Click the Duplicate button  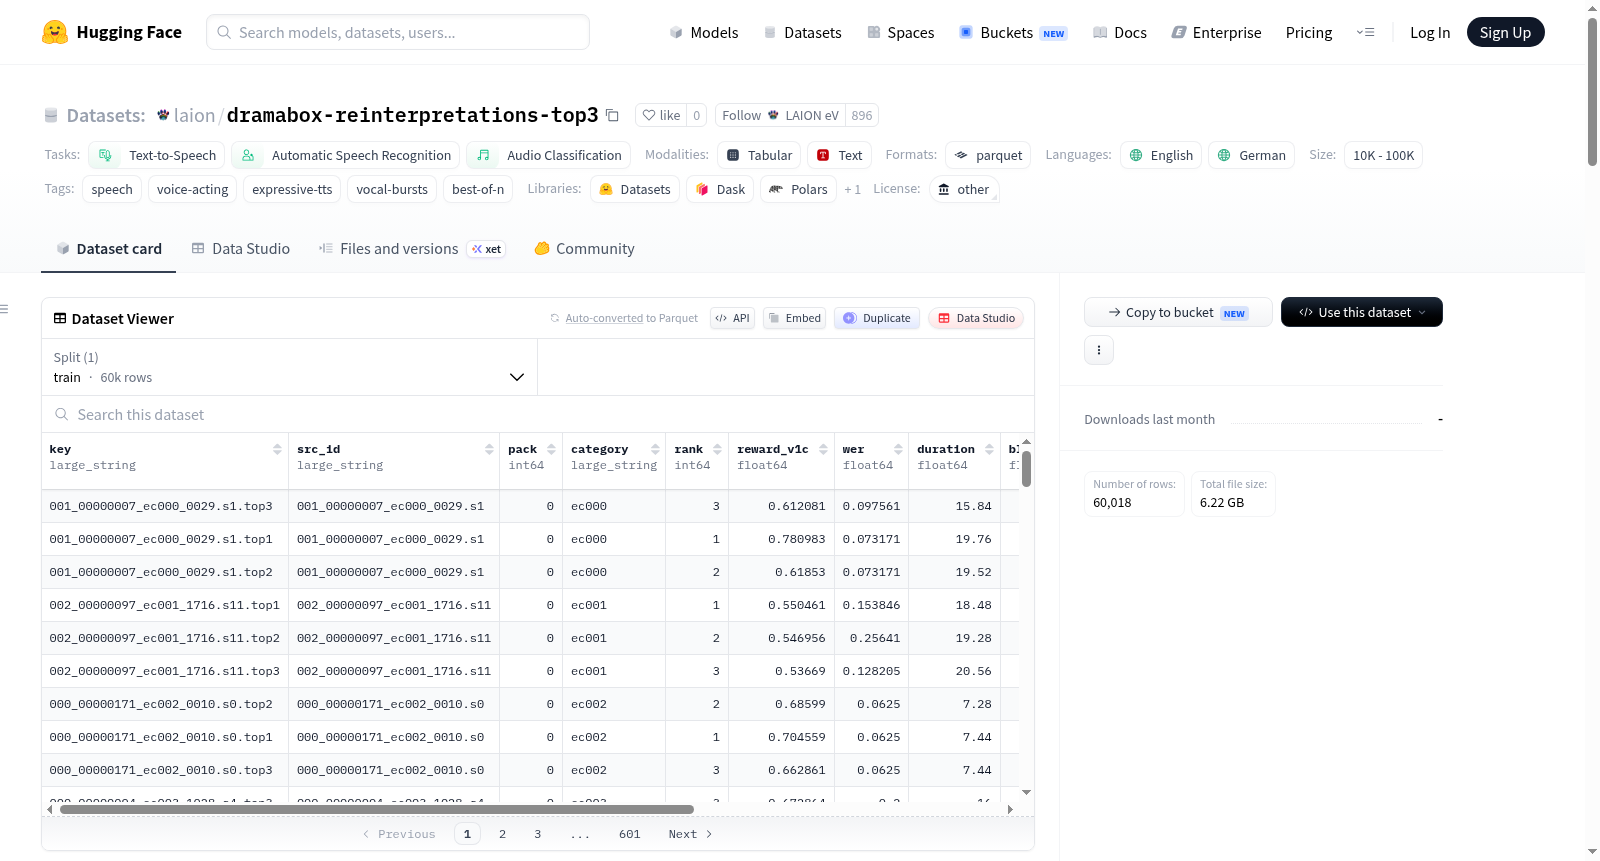876,318
